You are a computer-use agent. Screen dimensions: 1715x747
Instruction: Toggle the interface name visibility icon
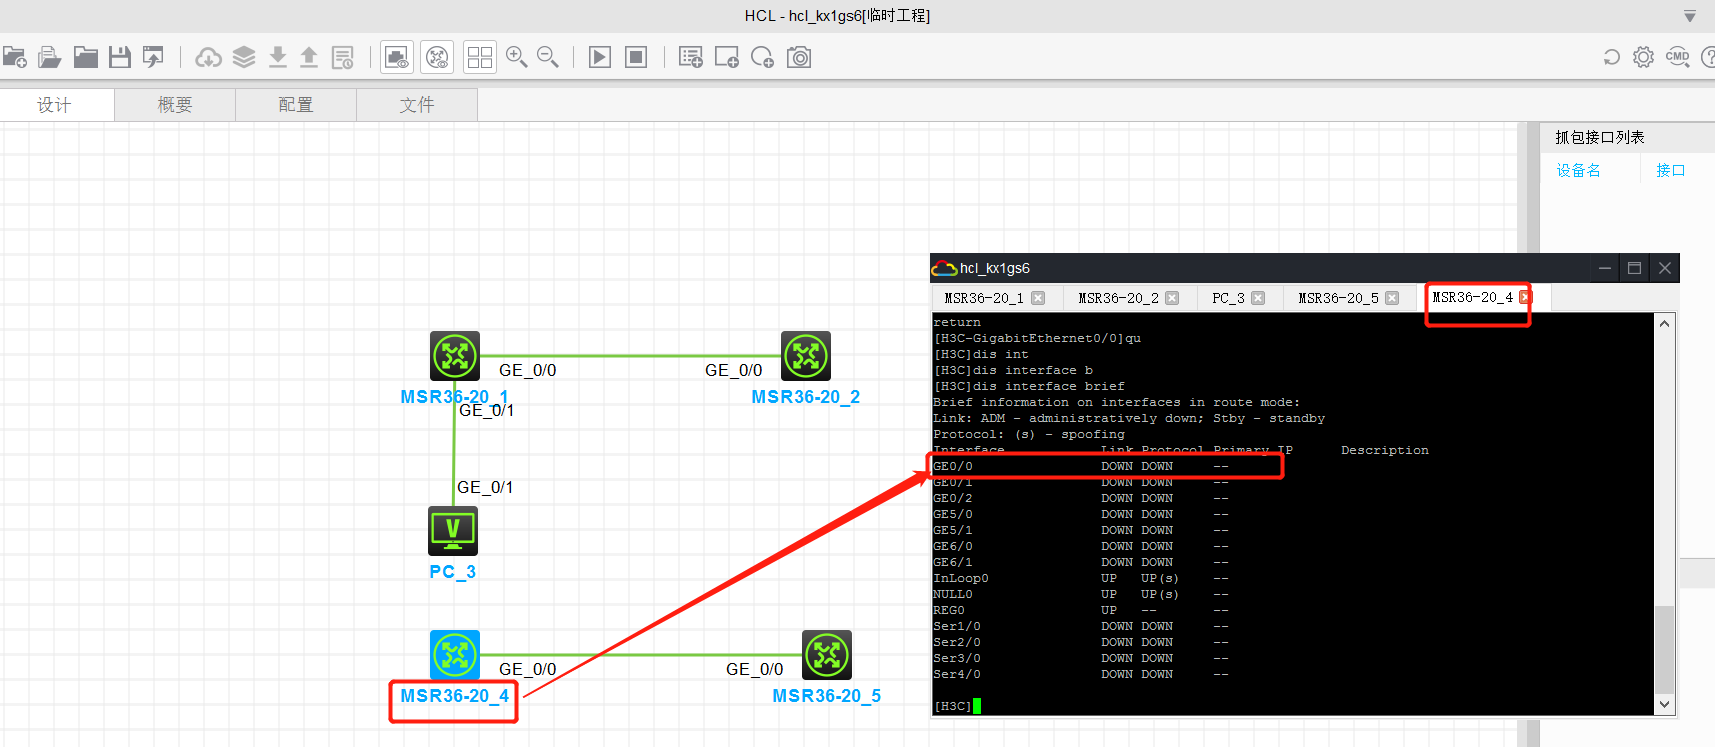(x=397, y=57)
